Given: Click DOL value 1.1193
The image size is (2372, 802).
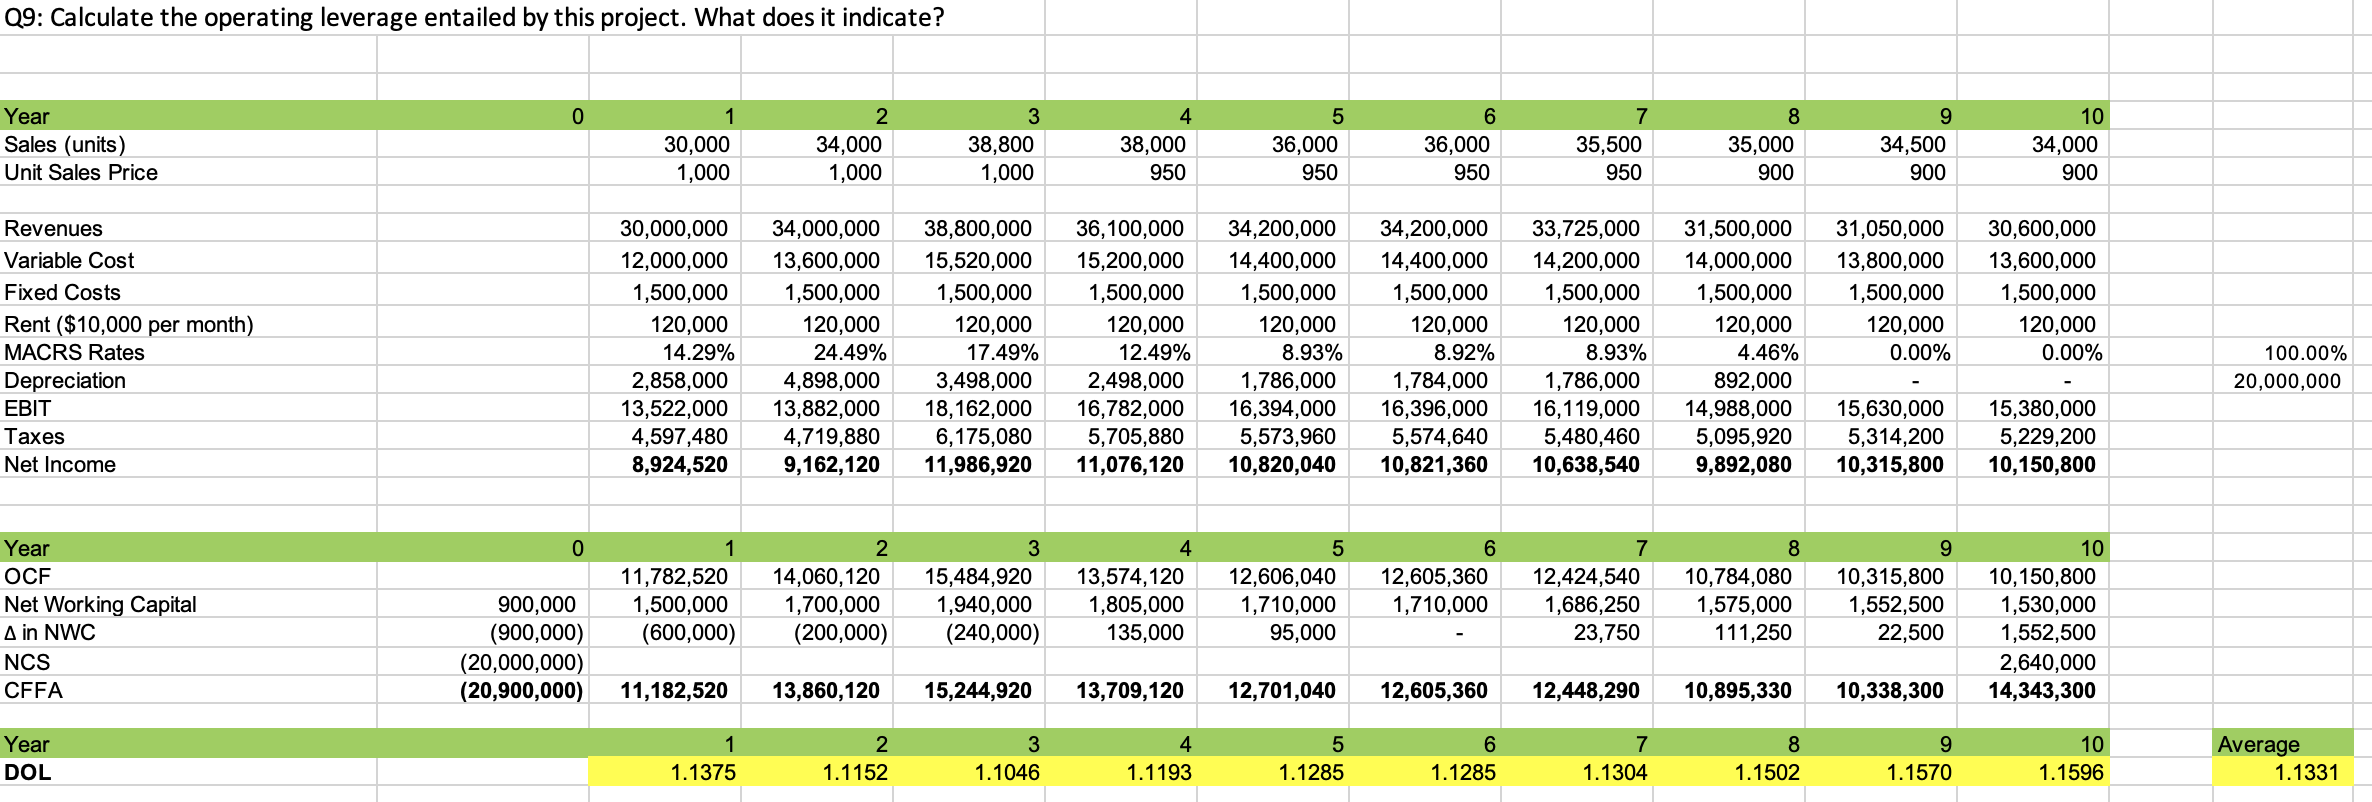Looking at the screenshot, I should tap(1121, 772).
